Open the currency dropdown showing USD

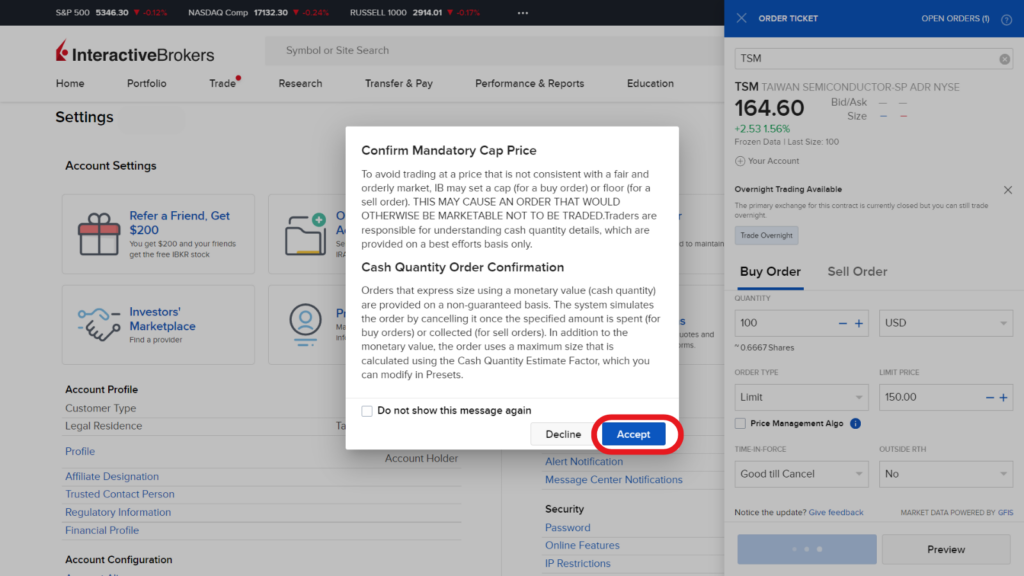pyautogui.click(x=945, y=322)
